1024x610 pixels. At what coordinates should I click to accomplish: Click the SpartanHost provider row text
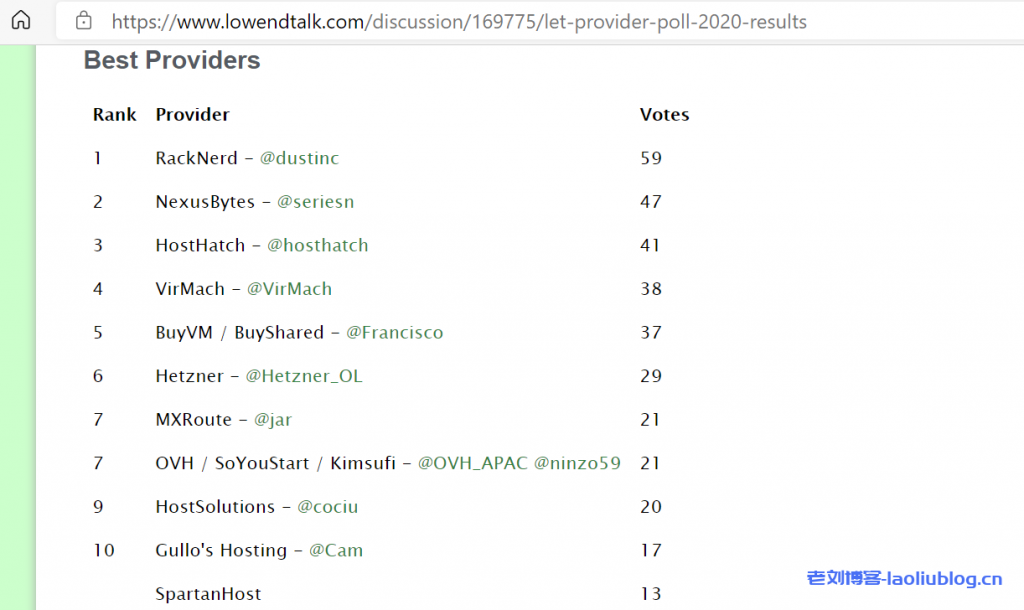point(208,594)
